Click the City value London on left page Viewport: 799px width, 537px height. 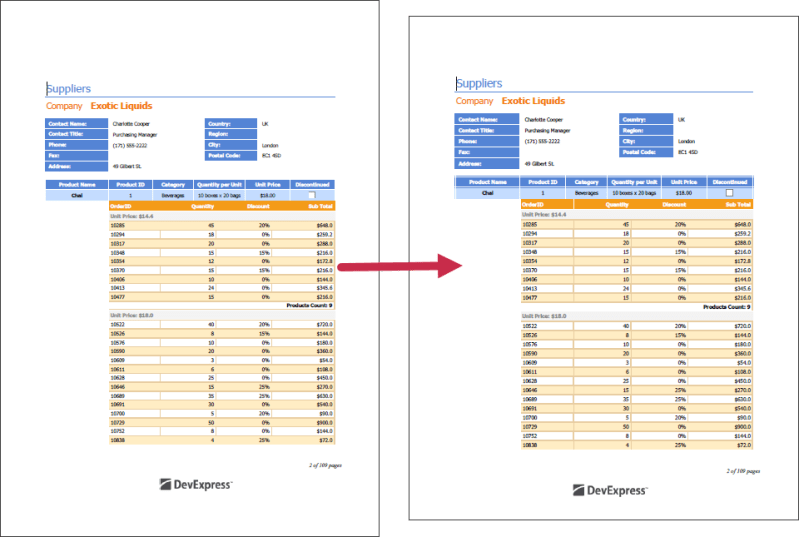(x=270, y=146)
